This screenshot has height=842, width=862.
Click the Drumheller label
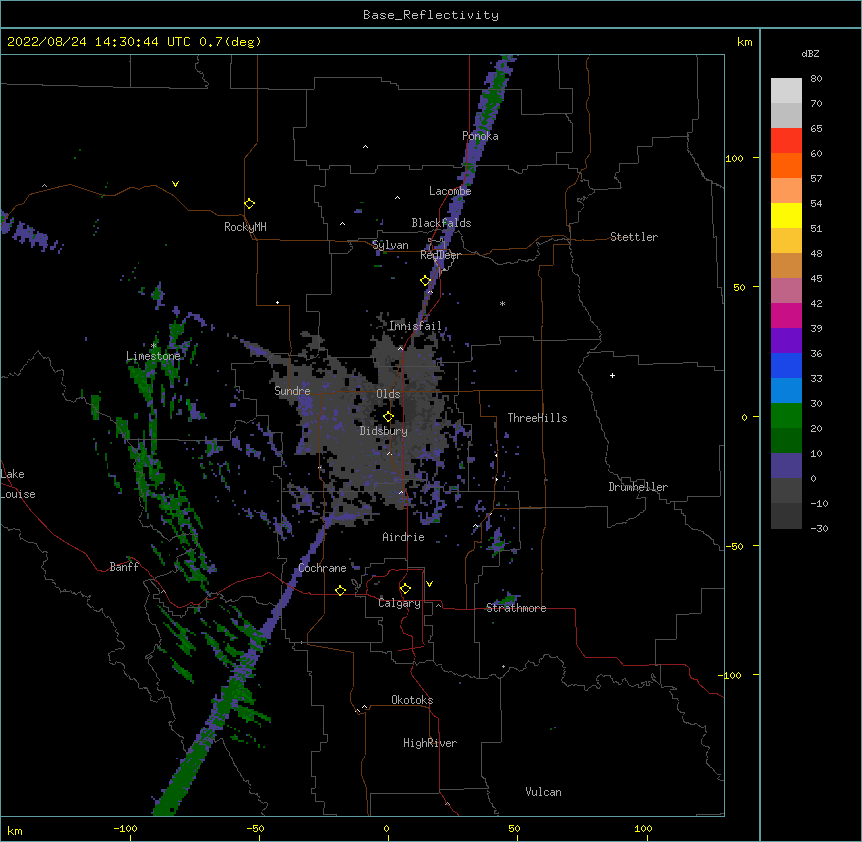[x=638, y=487]
